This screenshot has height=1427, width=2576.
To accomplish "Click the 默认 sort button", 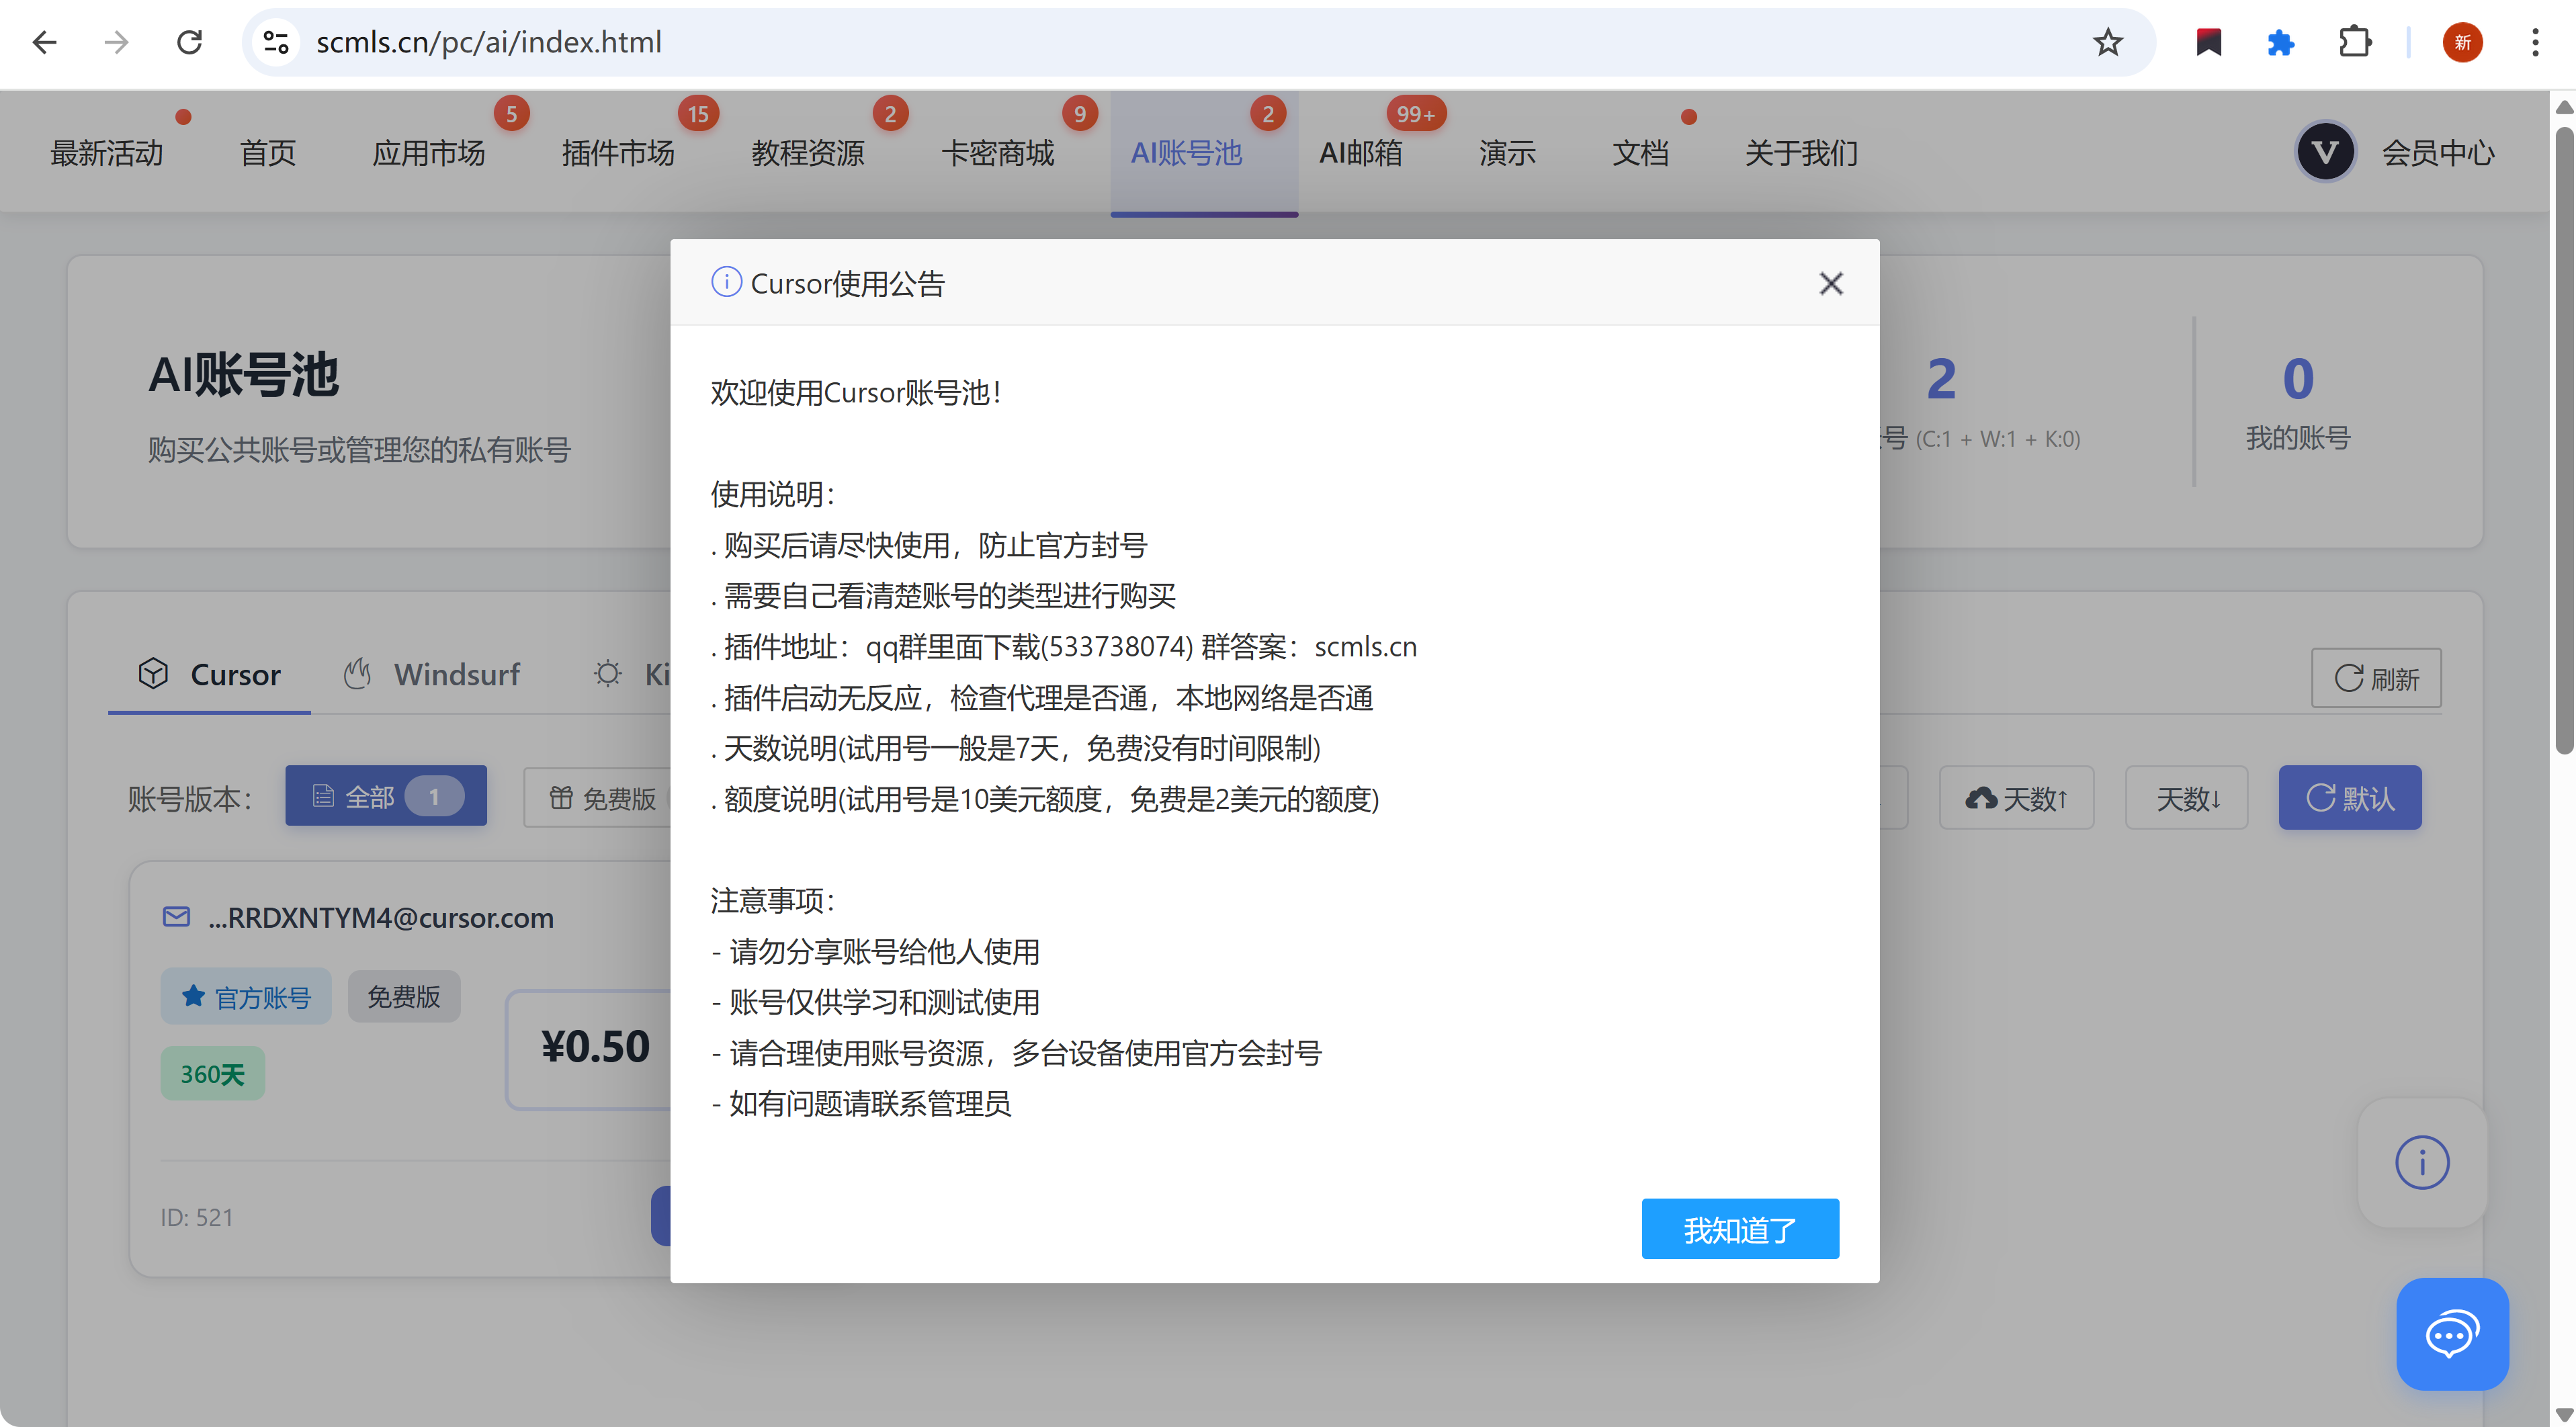I will point(2349,798).
